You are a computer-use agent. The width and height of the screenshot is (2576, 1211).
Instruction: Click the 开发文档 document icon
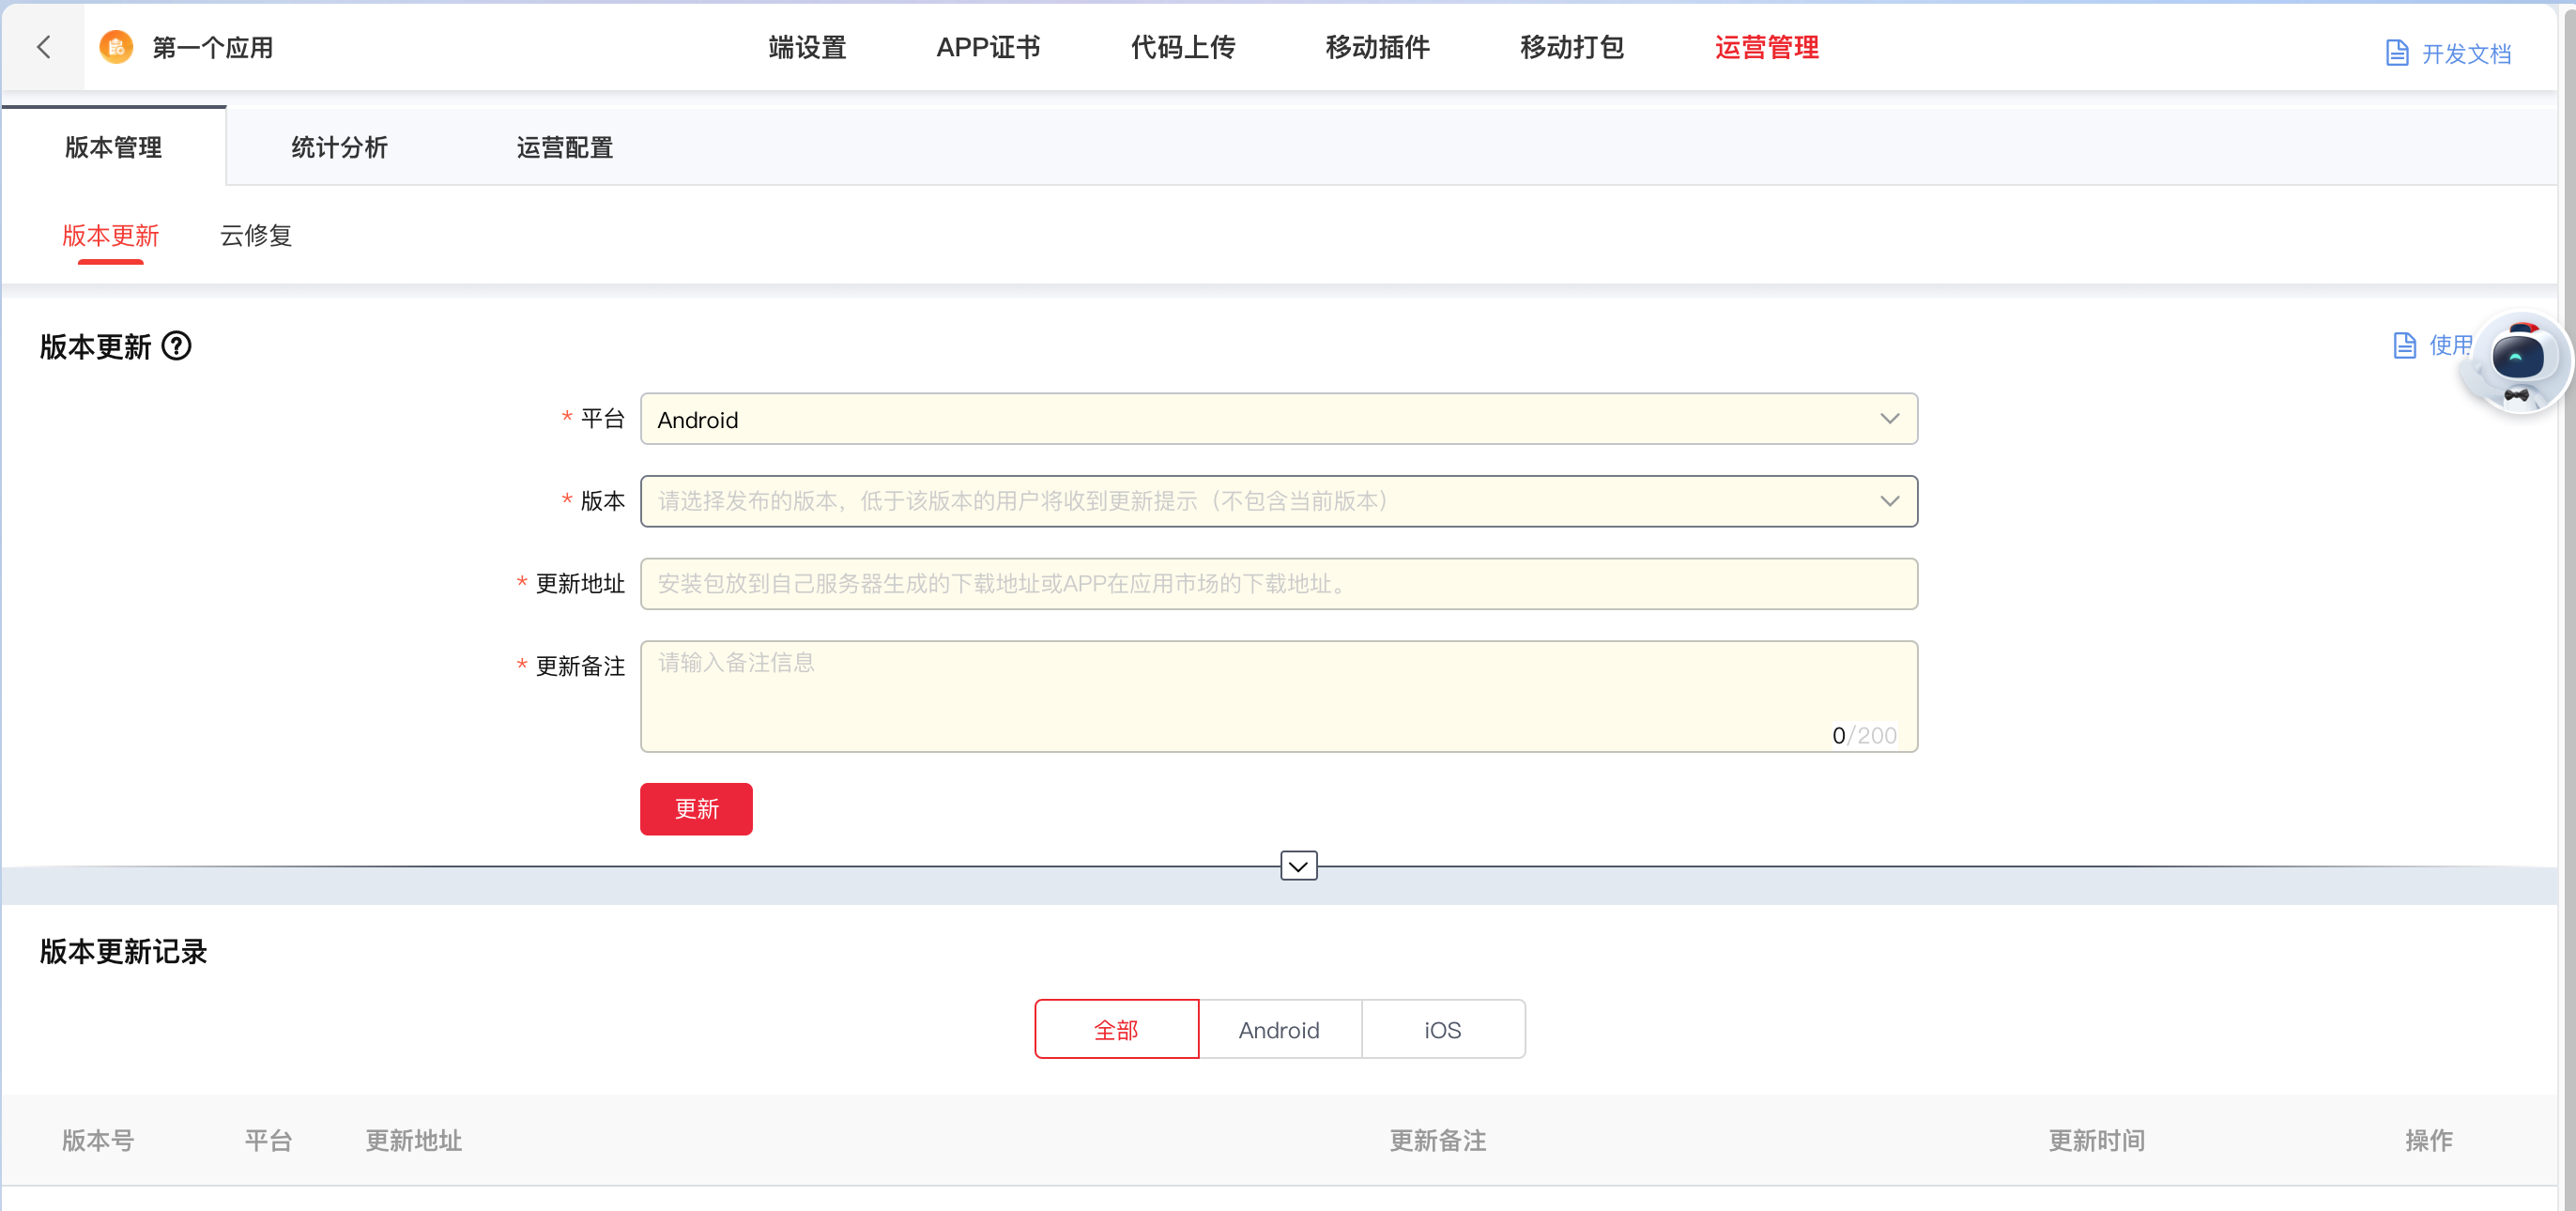pos(2396,53)
